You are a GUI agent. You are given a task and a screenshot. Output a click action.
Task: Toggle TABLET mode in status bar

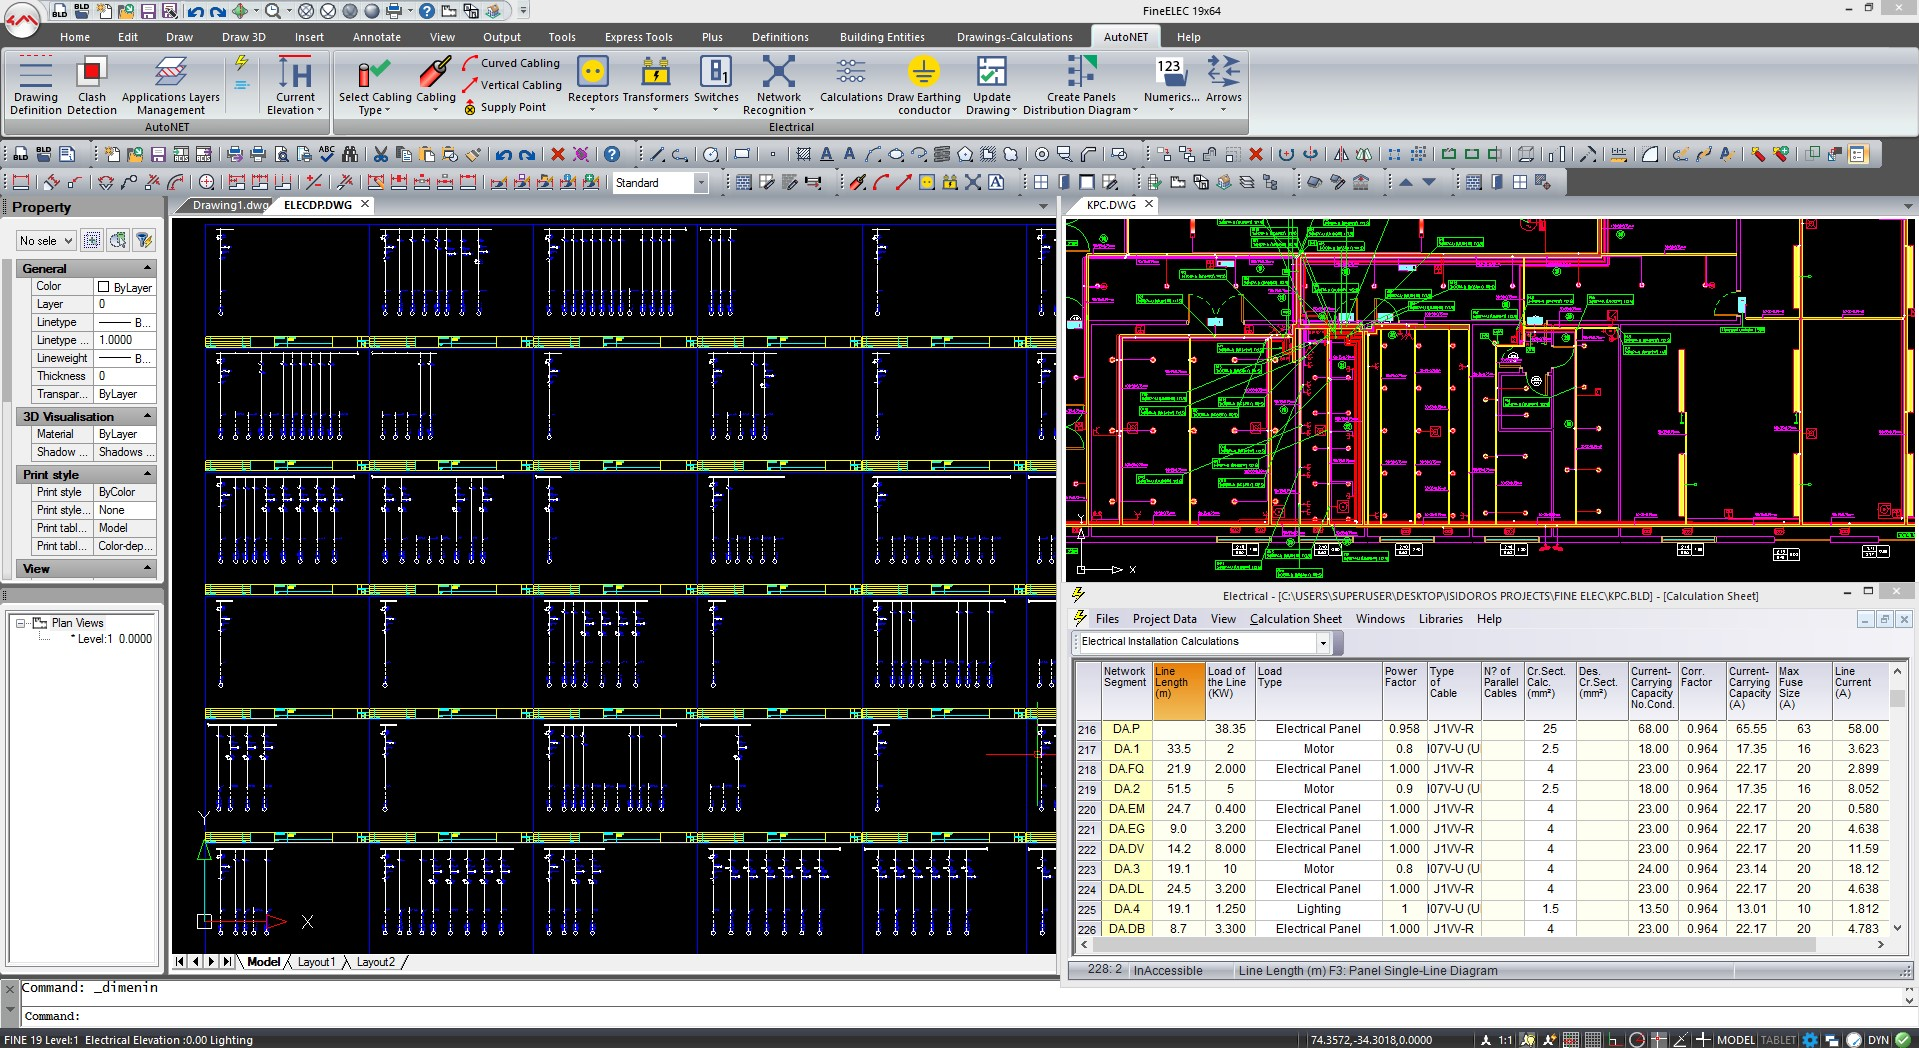coord(1777,1040)
